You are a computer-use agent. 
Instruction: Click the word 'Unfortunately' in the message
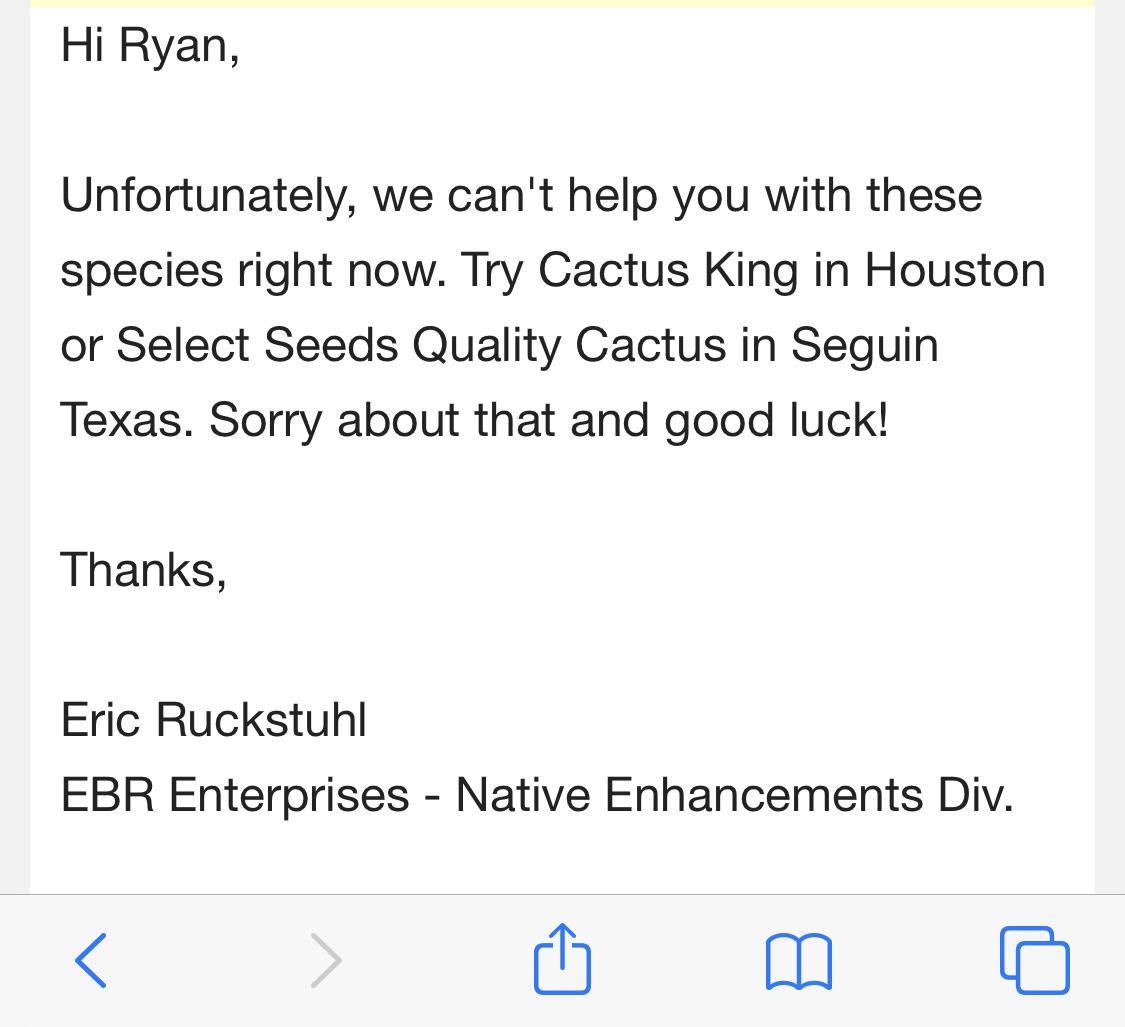(x=208, y=196)
